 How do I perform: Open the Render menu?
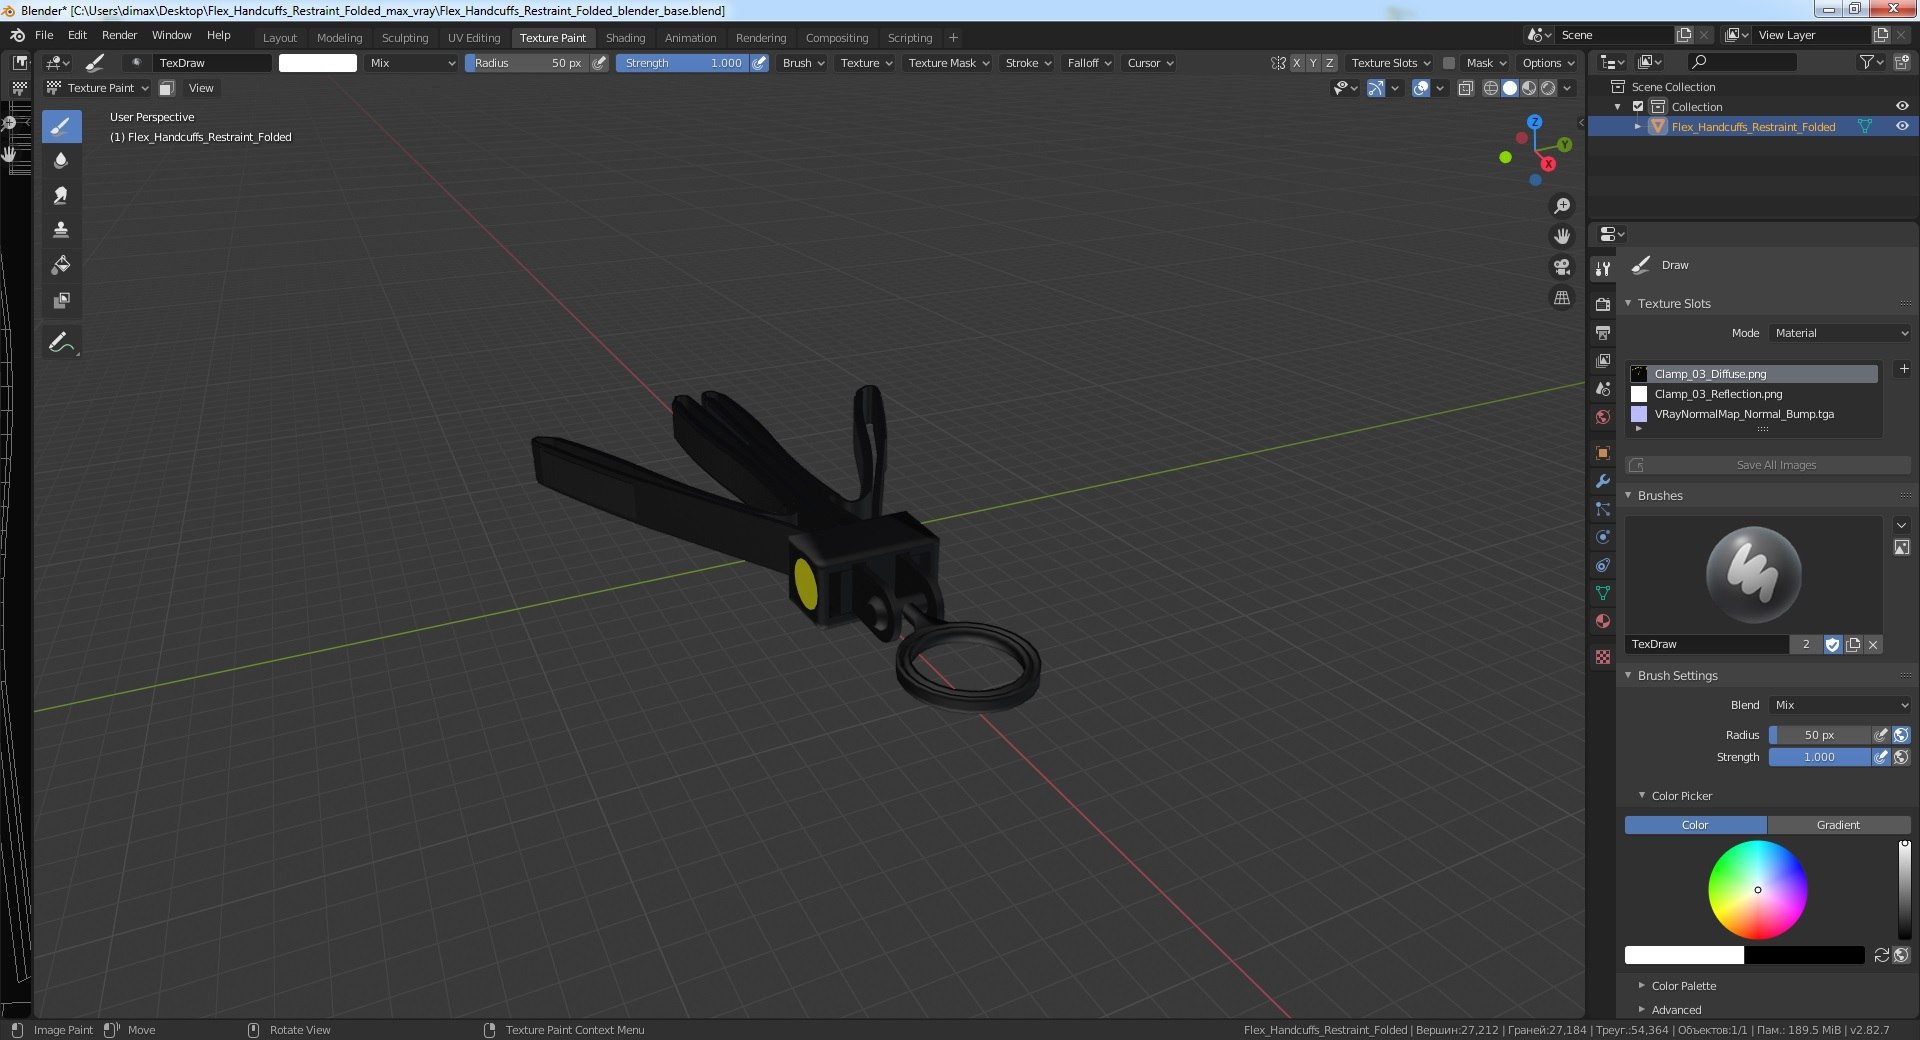coord(119,35)
